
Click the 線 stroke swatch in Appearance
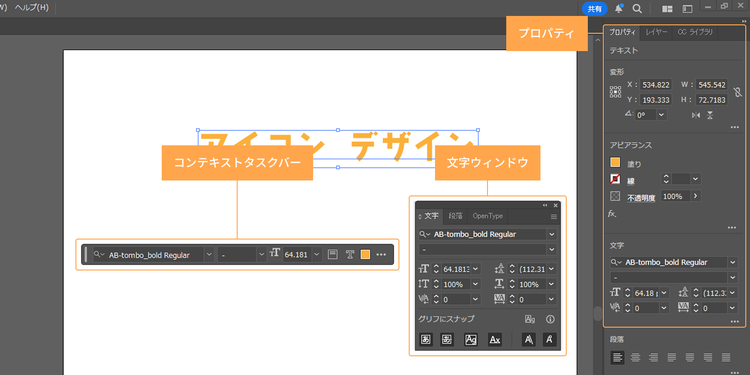click(615, 179)
